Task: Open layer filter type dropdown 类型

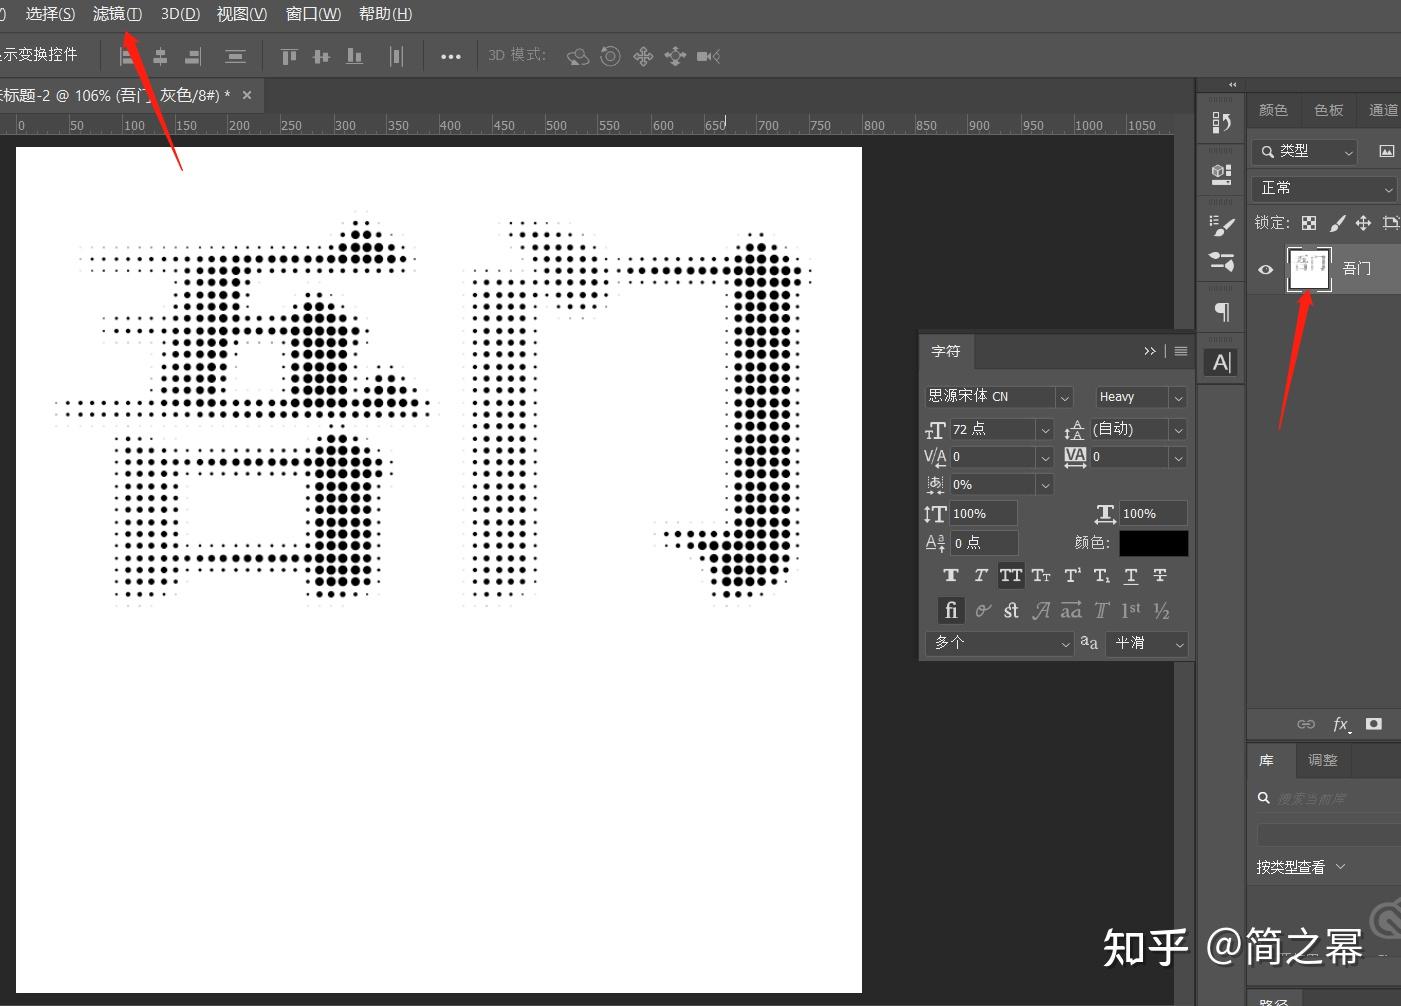Action: tap(1304, 151)
